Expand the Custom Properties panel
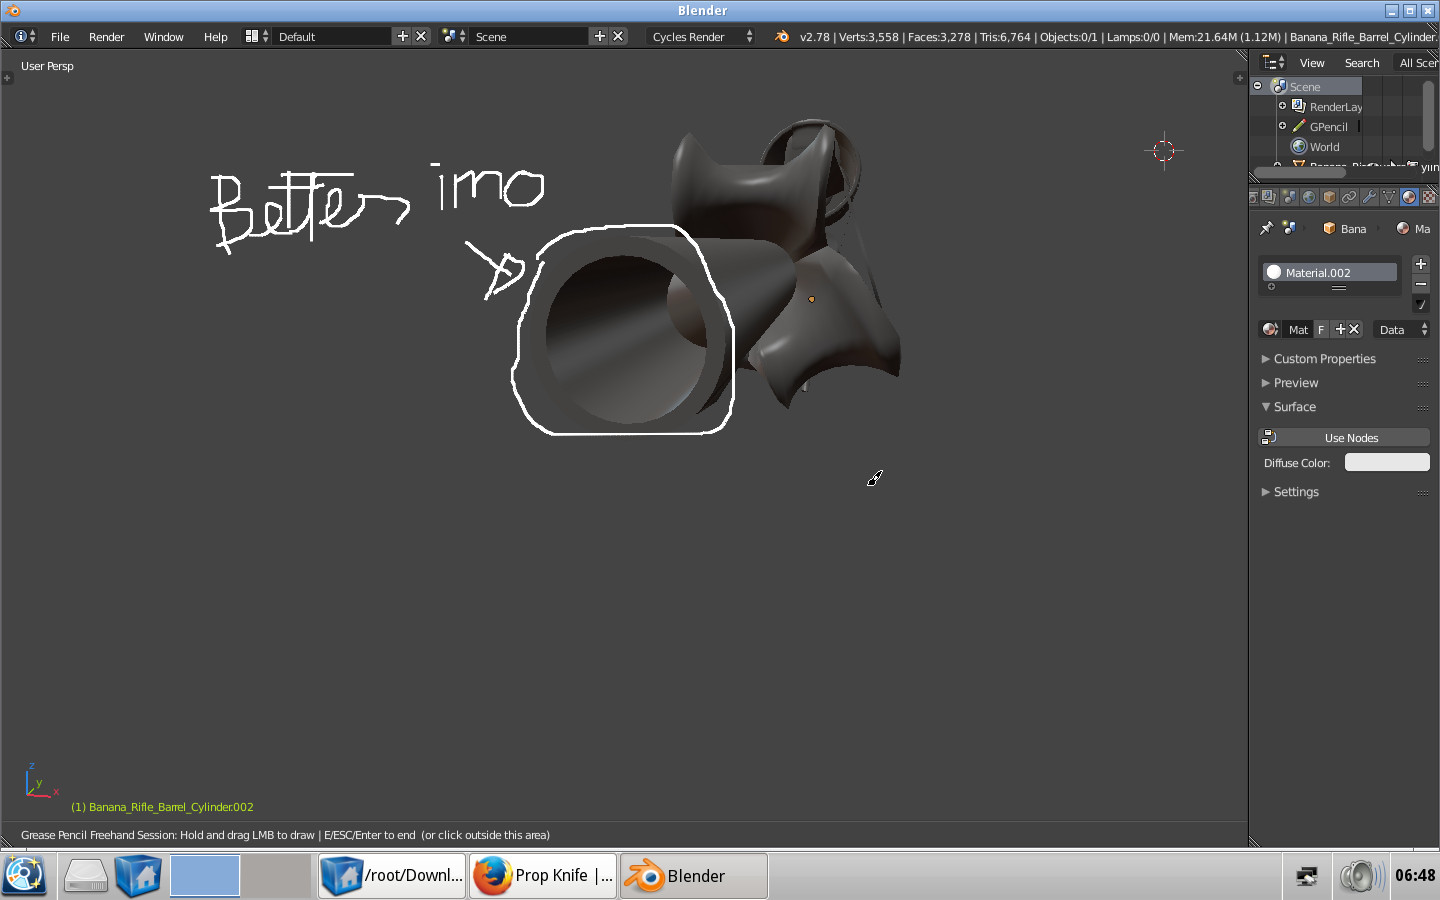Image resolution: width=1440 pixels, height=900 pixels. coord(1324,359)
